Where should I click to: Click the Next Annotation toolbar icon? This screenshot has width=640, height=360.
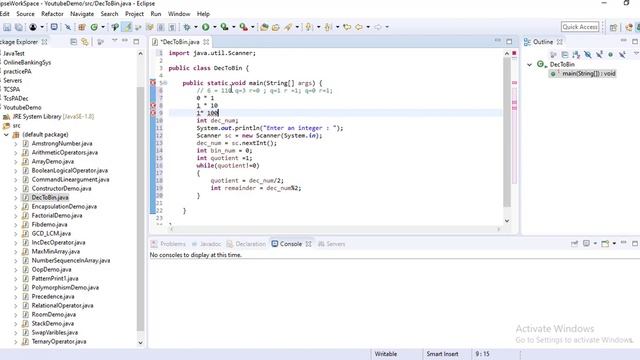point(309,27)
